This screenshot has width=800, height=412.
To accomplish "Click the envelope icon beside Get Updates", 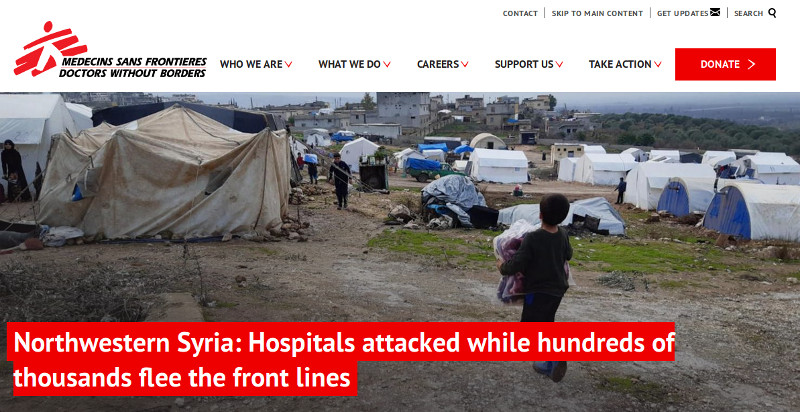I will pyautogui.click(x=715, y=12).
